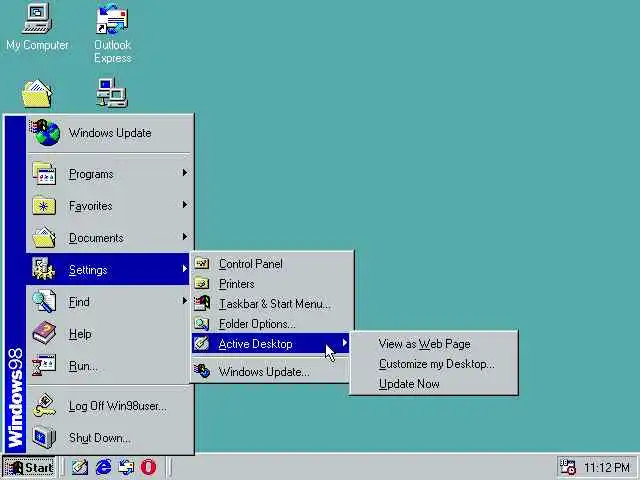Click the Programs folder icon
The image size is (640, 480).
(44, 174)
